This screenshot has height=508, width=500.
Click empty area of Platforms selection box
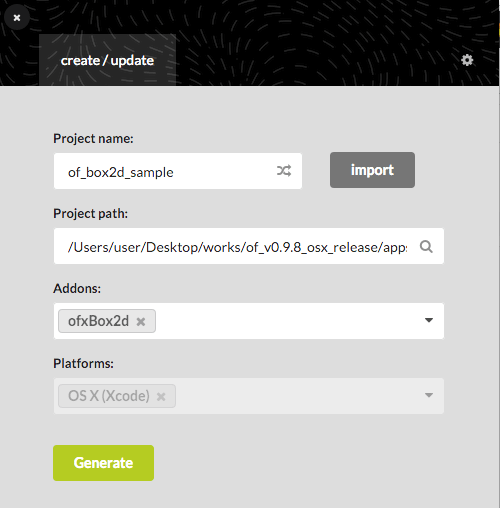(x=297, y=396)
